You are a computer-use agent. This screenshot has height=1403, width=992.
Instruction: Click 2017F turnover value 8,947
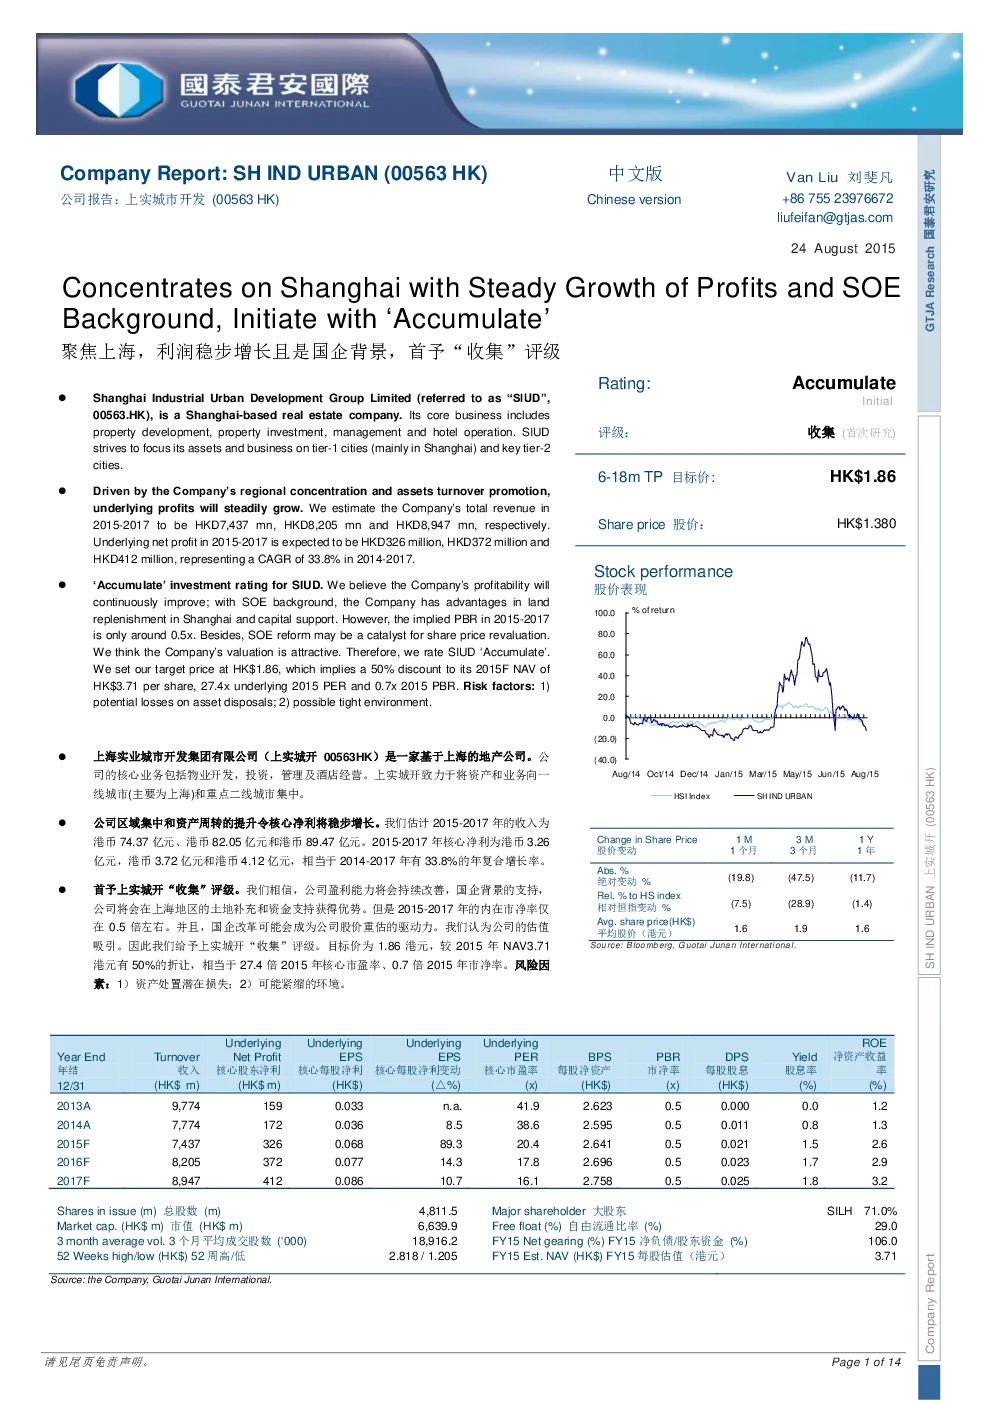click(186, 1182)
